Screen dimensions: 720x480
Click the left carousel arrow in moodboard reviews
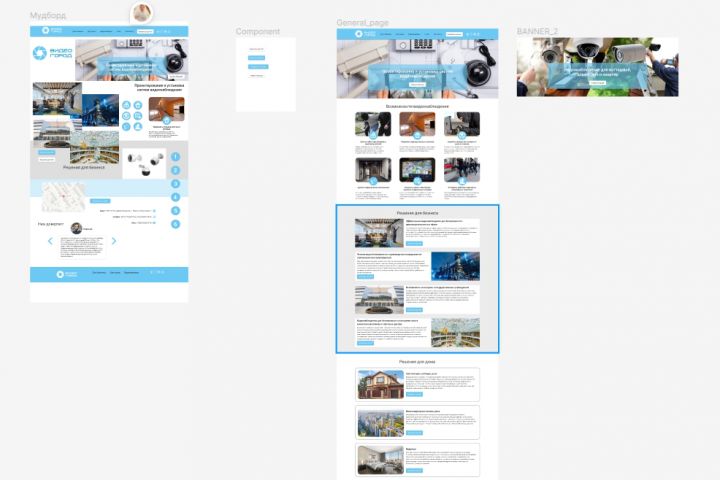coord(50,241)
